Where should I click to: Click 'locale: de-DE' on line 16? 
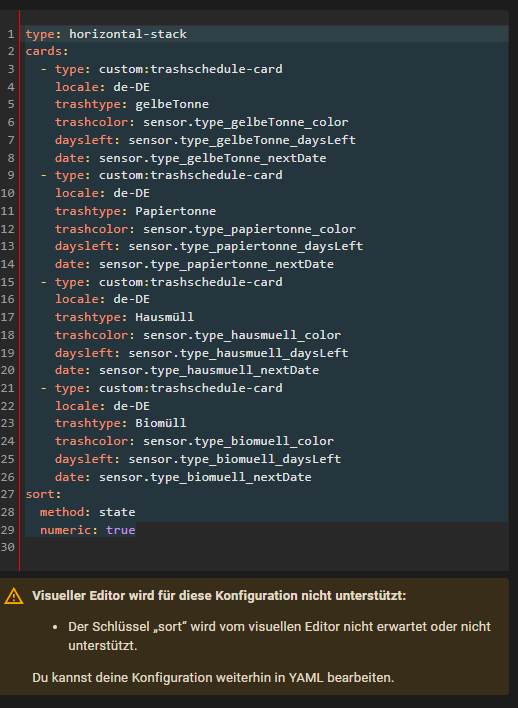(x=103, y=299)
